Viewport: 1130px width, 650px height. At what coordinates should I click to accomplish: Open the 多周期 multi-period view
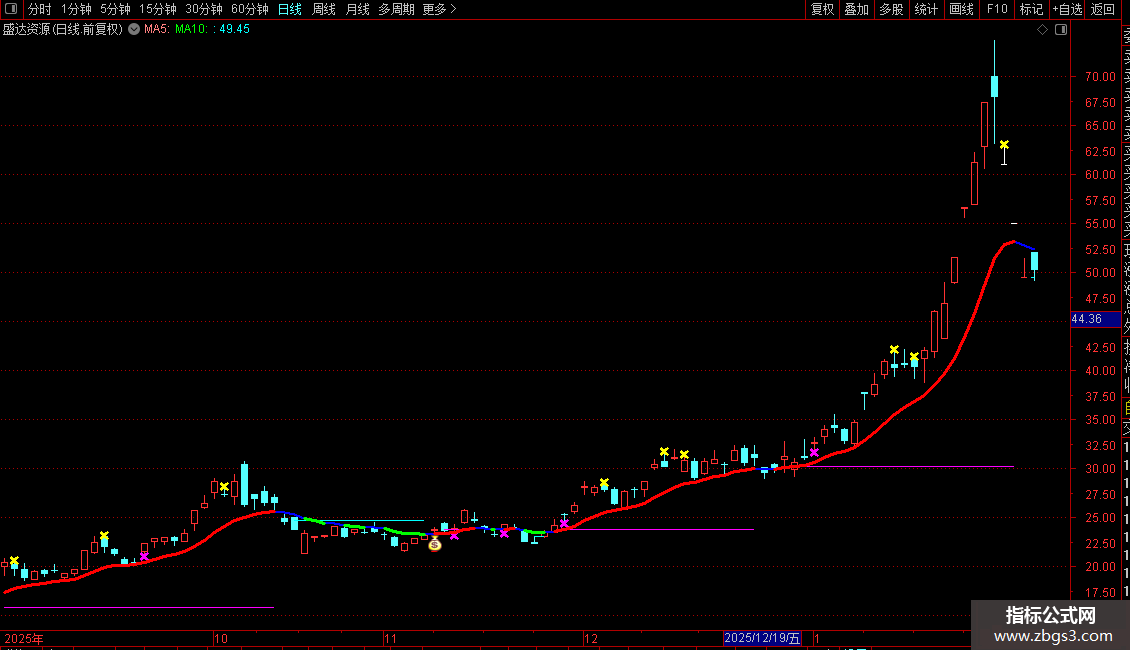click(x=396, y=9)
